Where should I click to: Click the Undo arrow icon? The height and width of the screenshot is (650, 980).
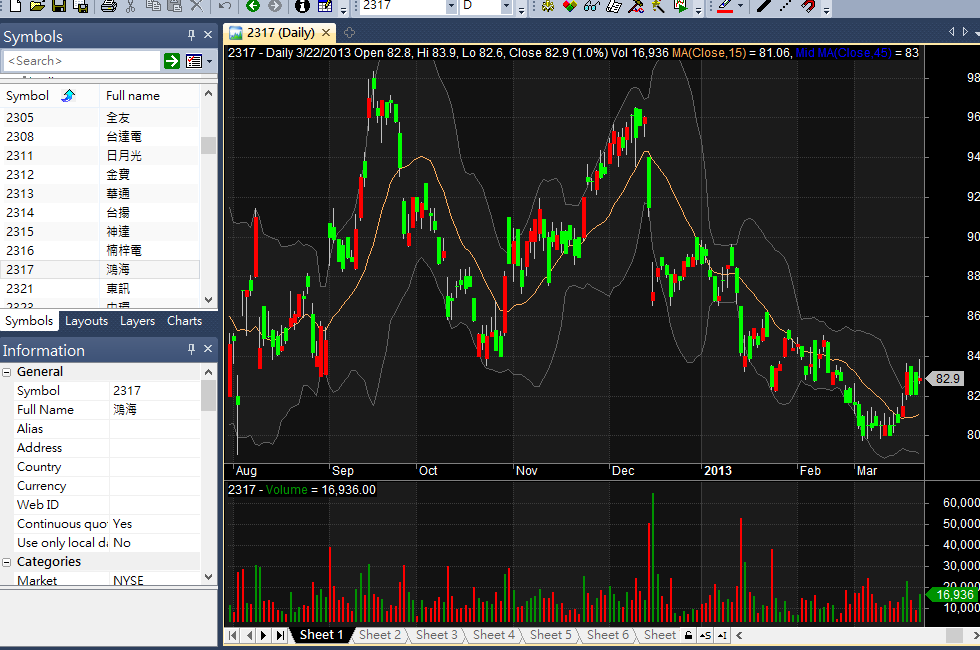[x=225, y=6]
